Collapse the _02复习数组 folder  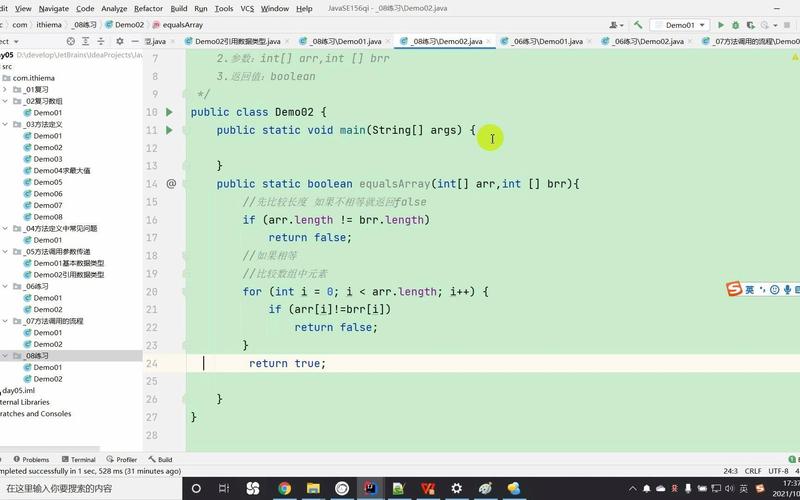[5, 101]
